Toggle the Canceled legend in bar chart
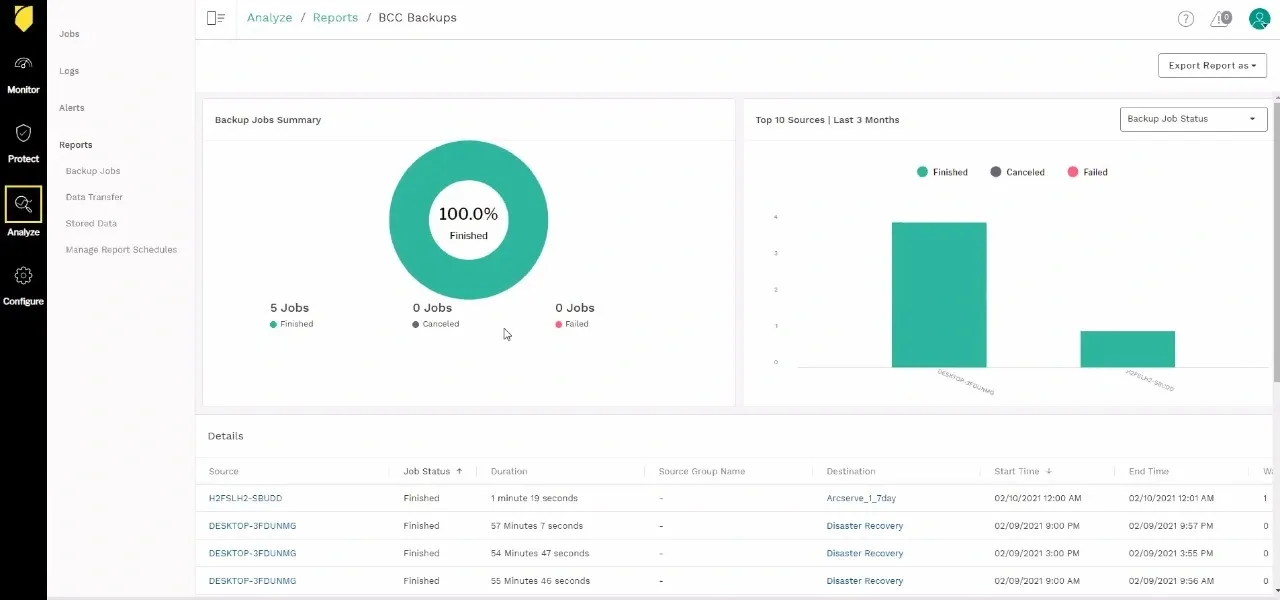This screenshot has height=600, width=1280. tap(1017, 172)
